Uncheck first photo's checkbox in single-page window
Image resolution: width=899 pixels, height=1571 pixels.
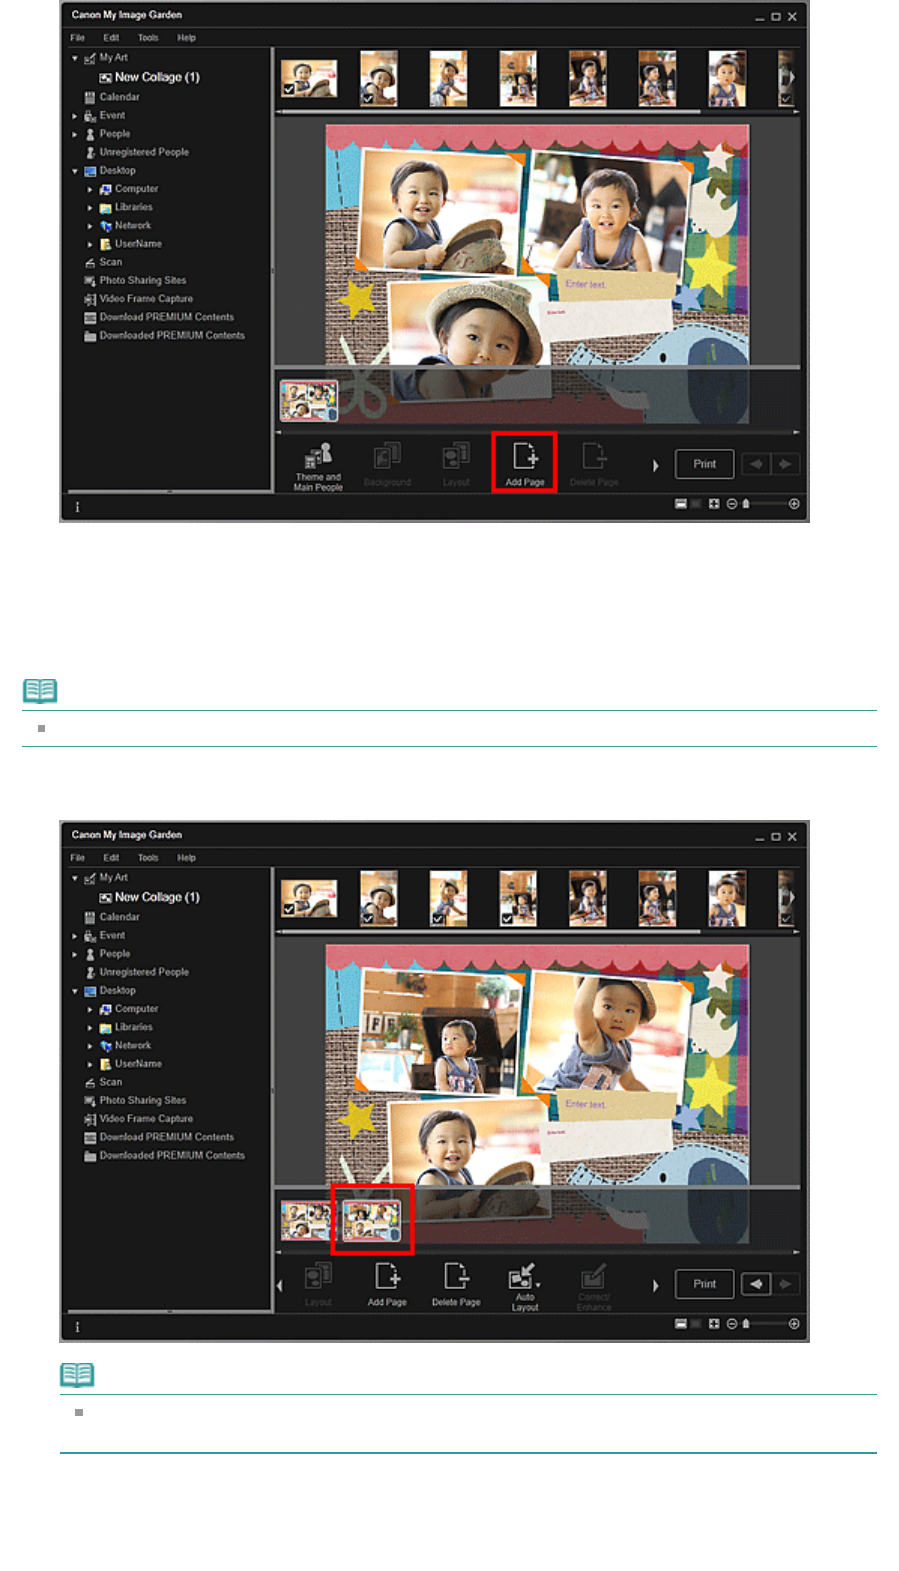click(x=289, y=90)
